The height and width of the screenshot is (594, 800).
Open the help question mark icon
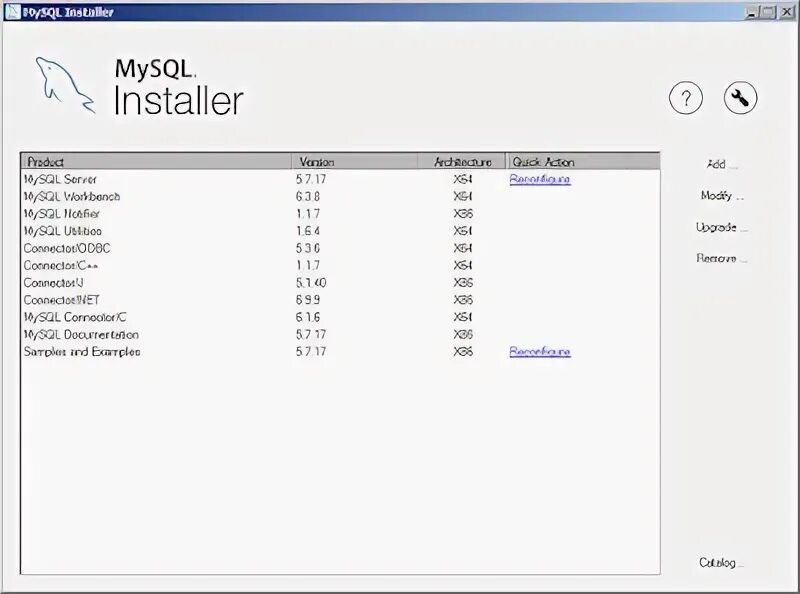pos(686,98)
